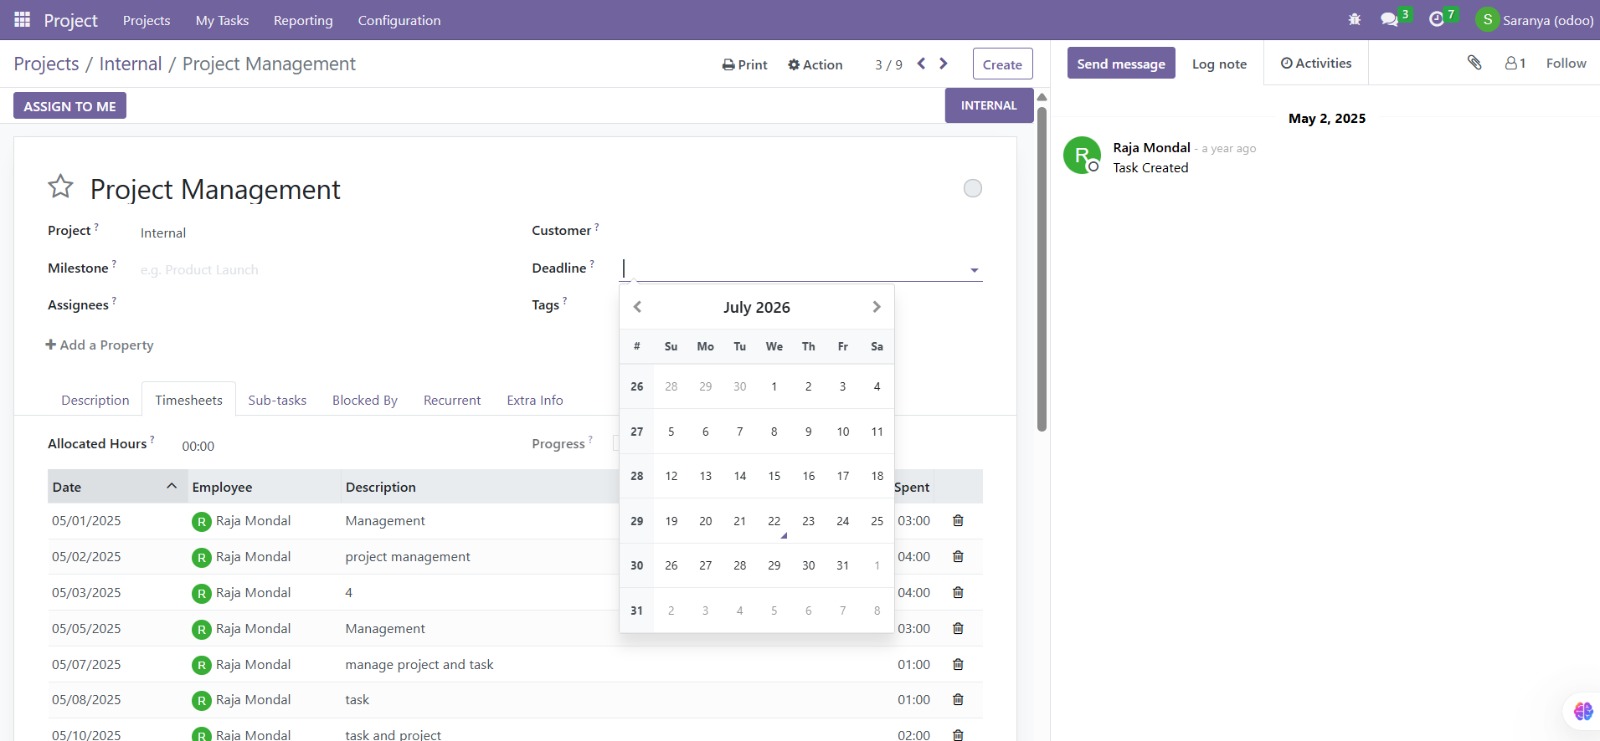Image resolution: width=1600 pixels, height=741 pixels.
Task: Open the My Tasks menu
Action: click(x=222, y=20)
